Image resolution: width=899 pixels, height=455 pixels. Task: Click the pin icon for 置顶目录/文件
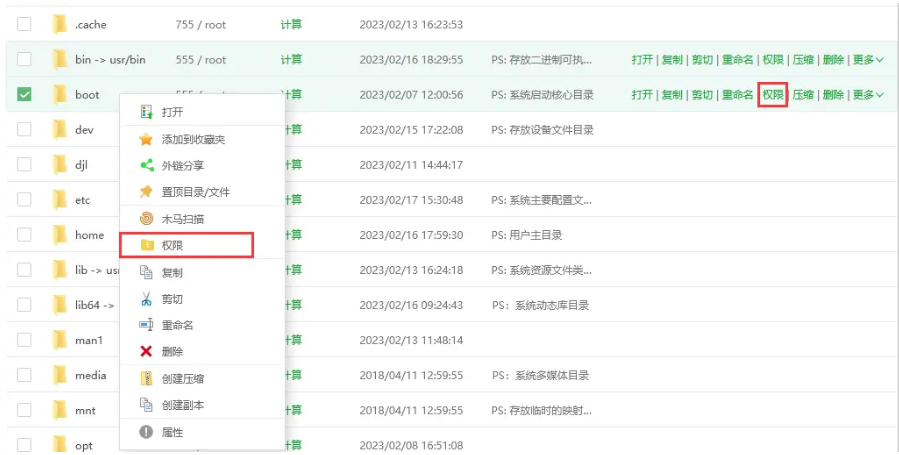point(146,192)
